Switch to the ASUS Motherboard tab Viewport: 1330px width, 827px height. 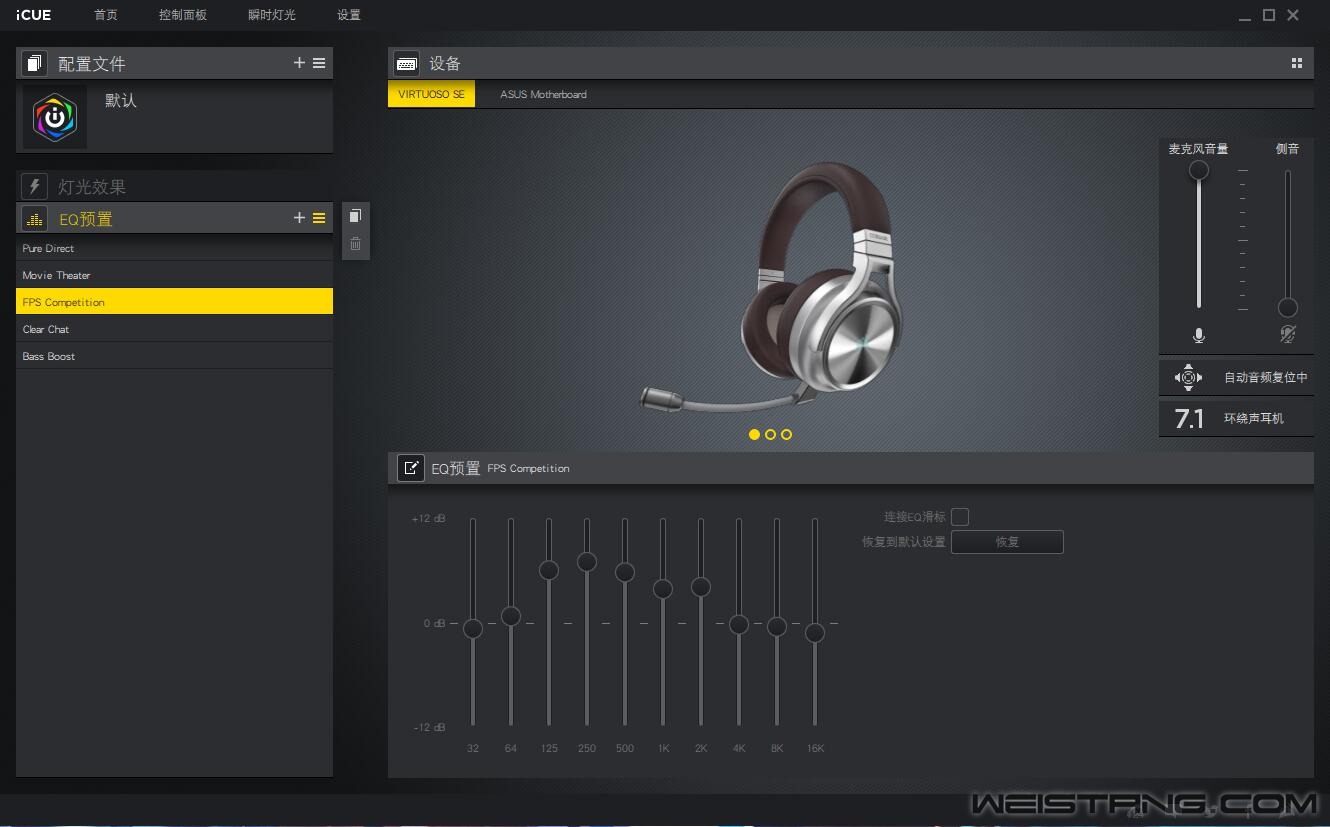543,94
